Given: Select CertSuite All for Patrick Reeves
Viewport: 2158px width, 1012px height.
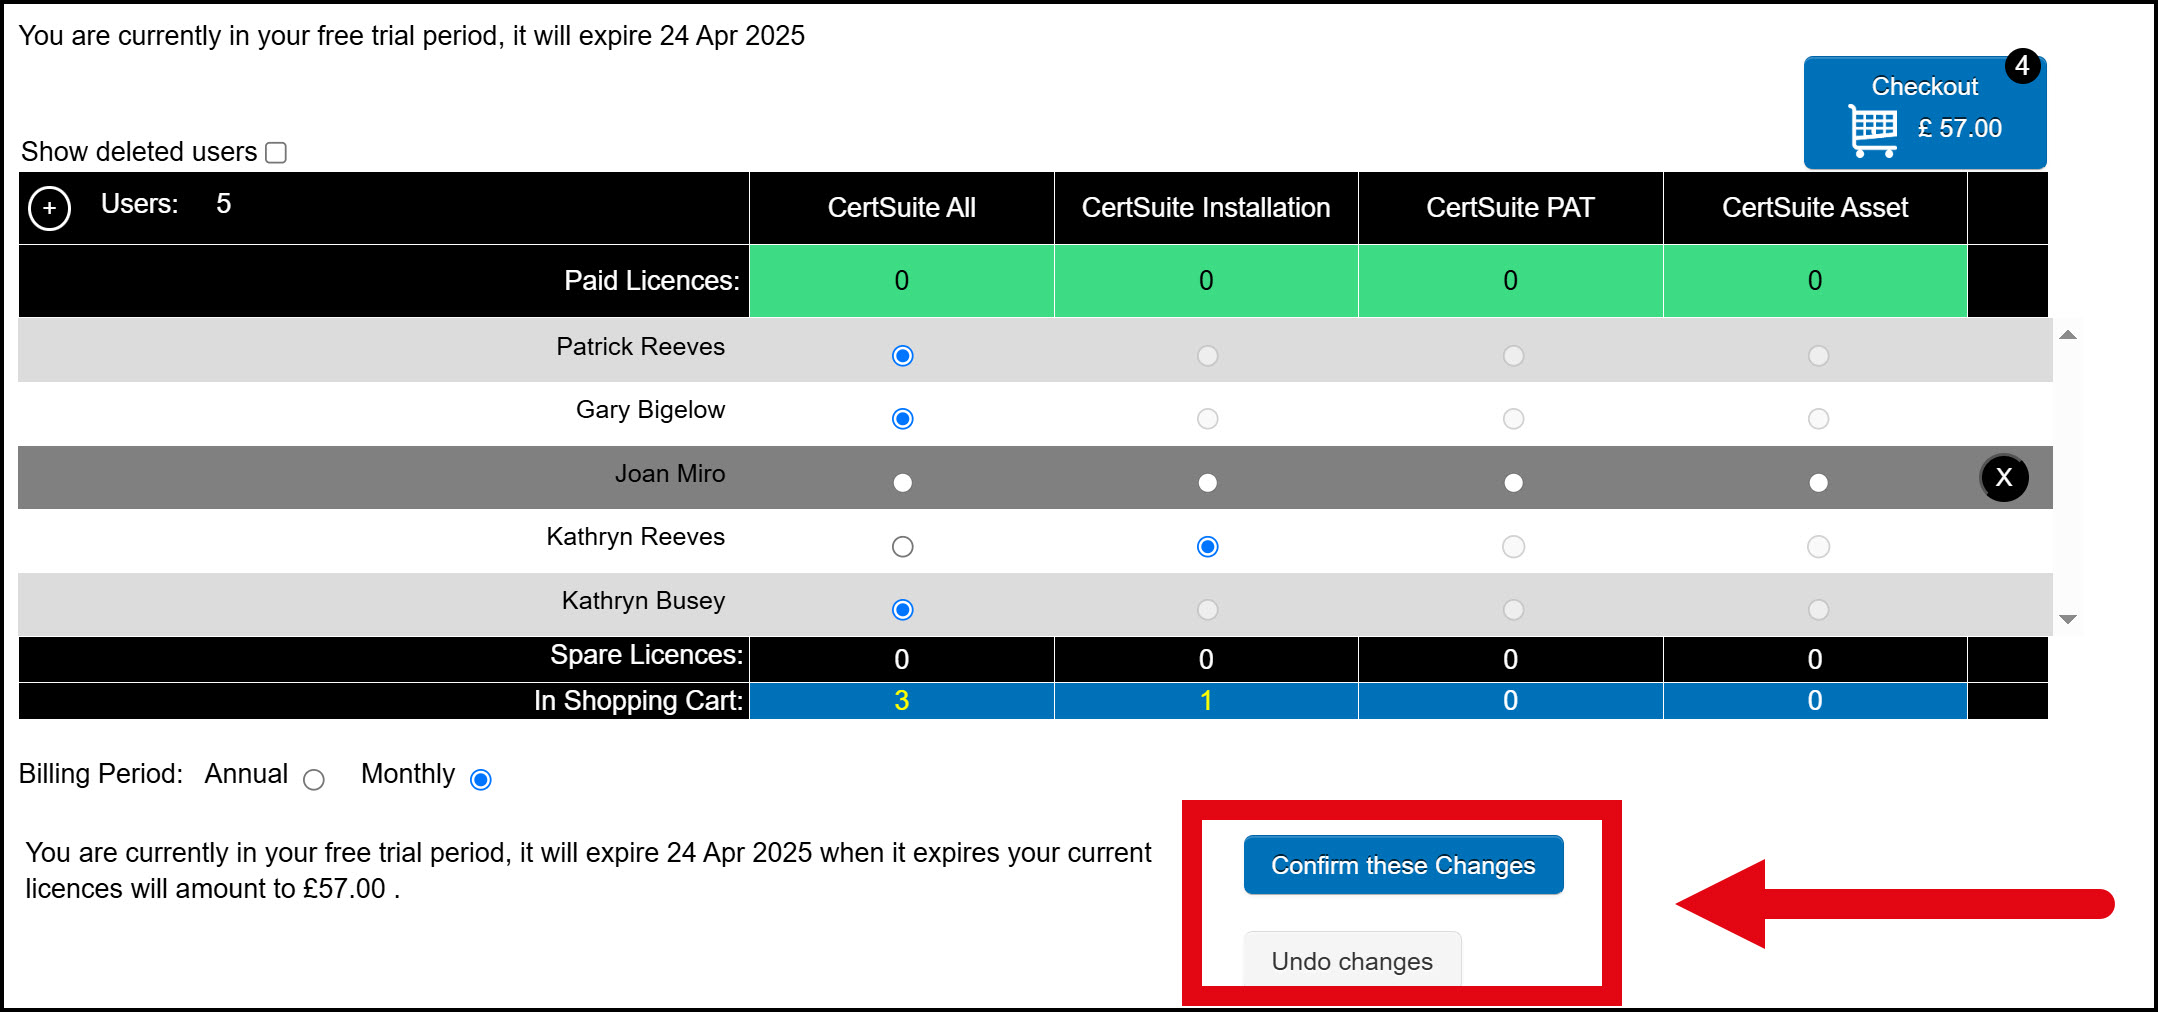Looking at the screenshot, I should pyautogui.click(x=902, y=356).
